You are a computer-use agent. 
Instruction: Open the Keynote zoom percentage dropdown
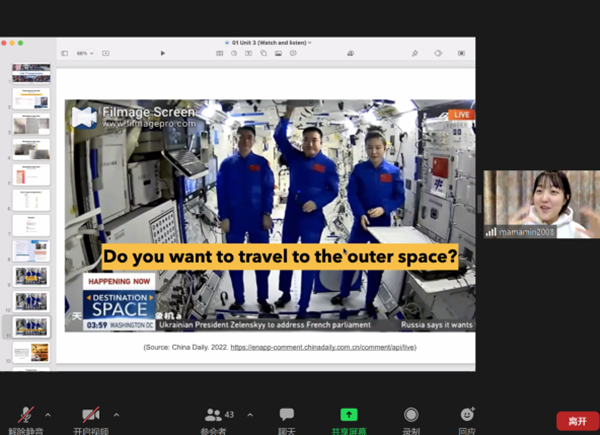pyautogui.click(x=88, y=53)
